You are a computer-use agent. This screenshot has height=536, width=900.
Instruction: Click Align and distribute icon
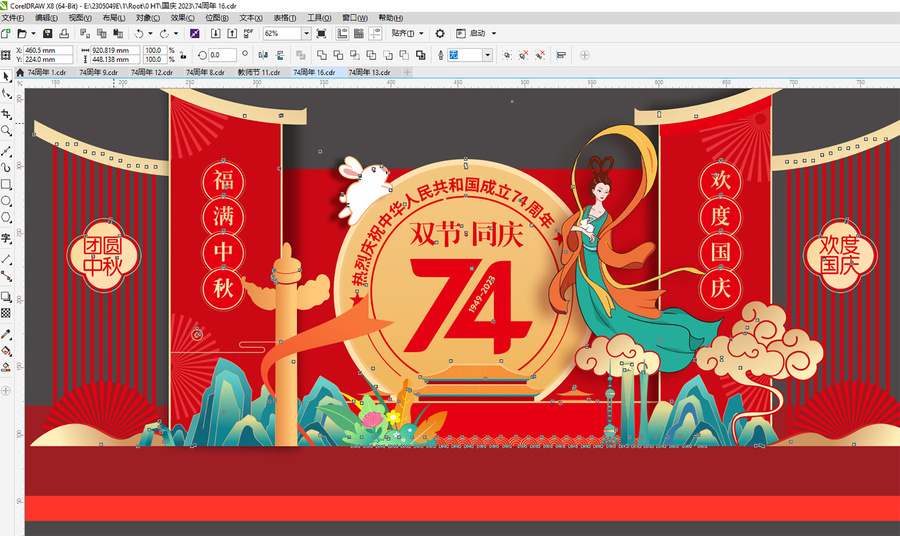click(x=561, y=55)
